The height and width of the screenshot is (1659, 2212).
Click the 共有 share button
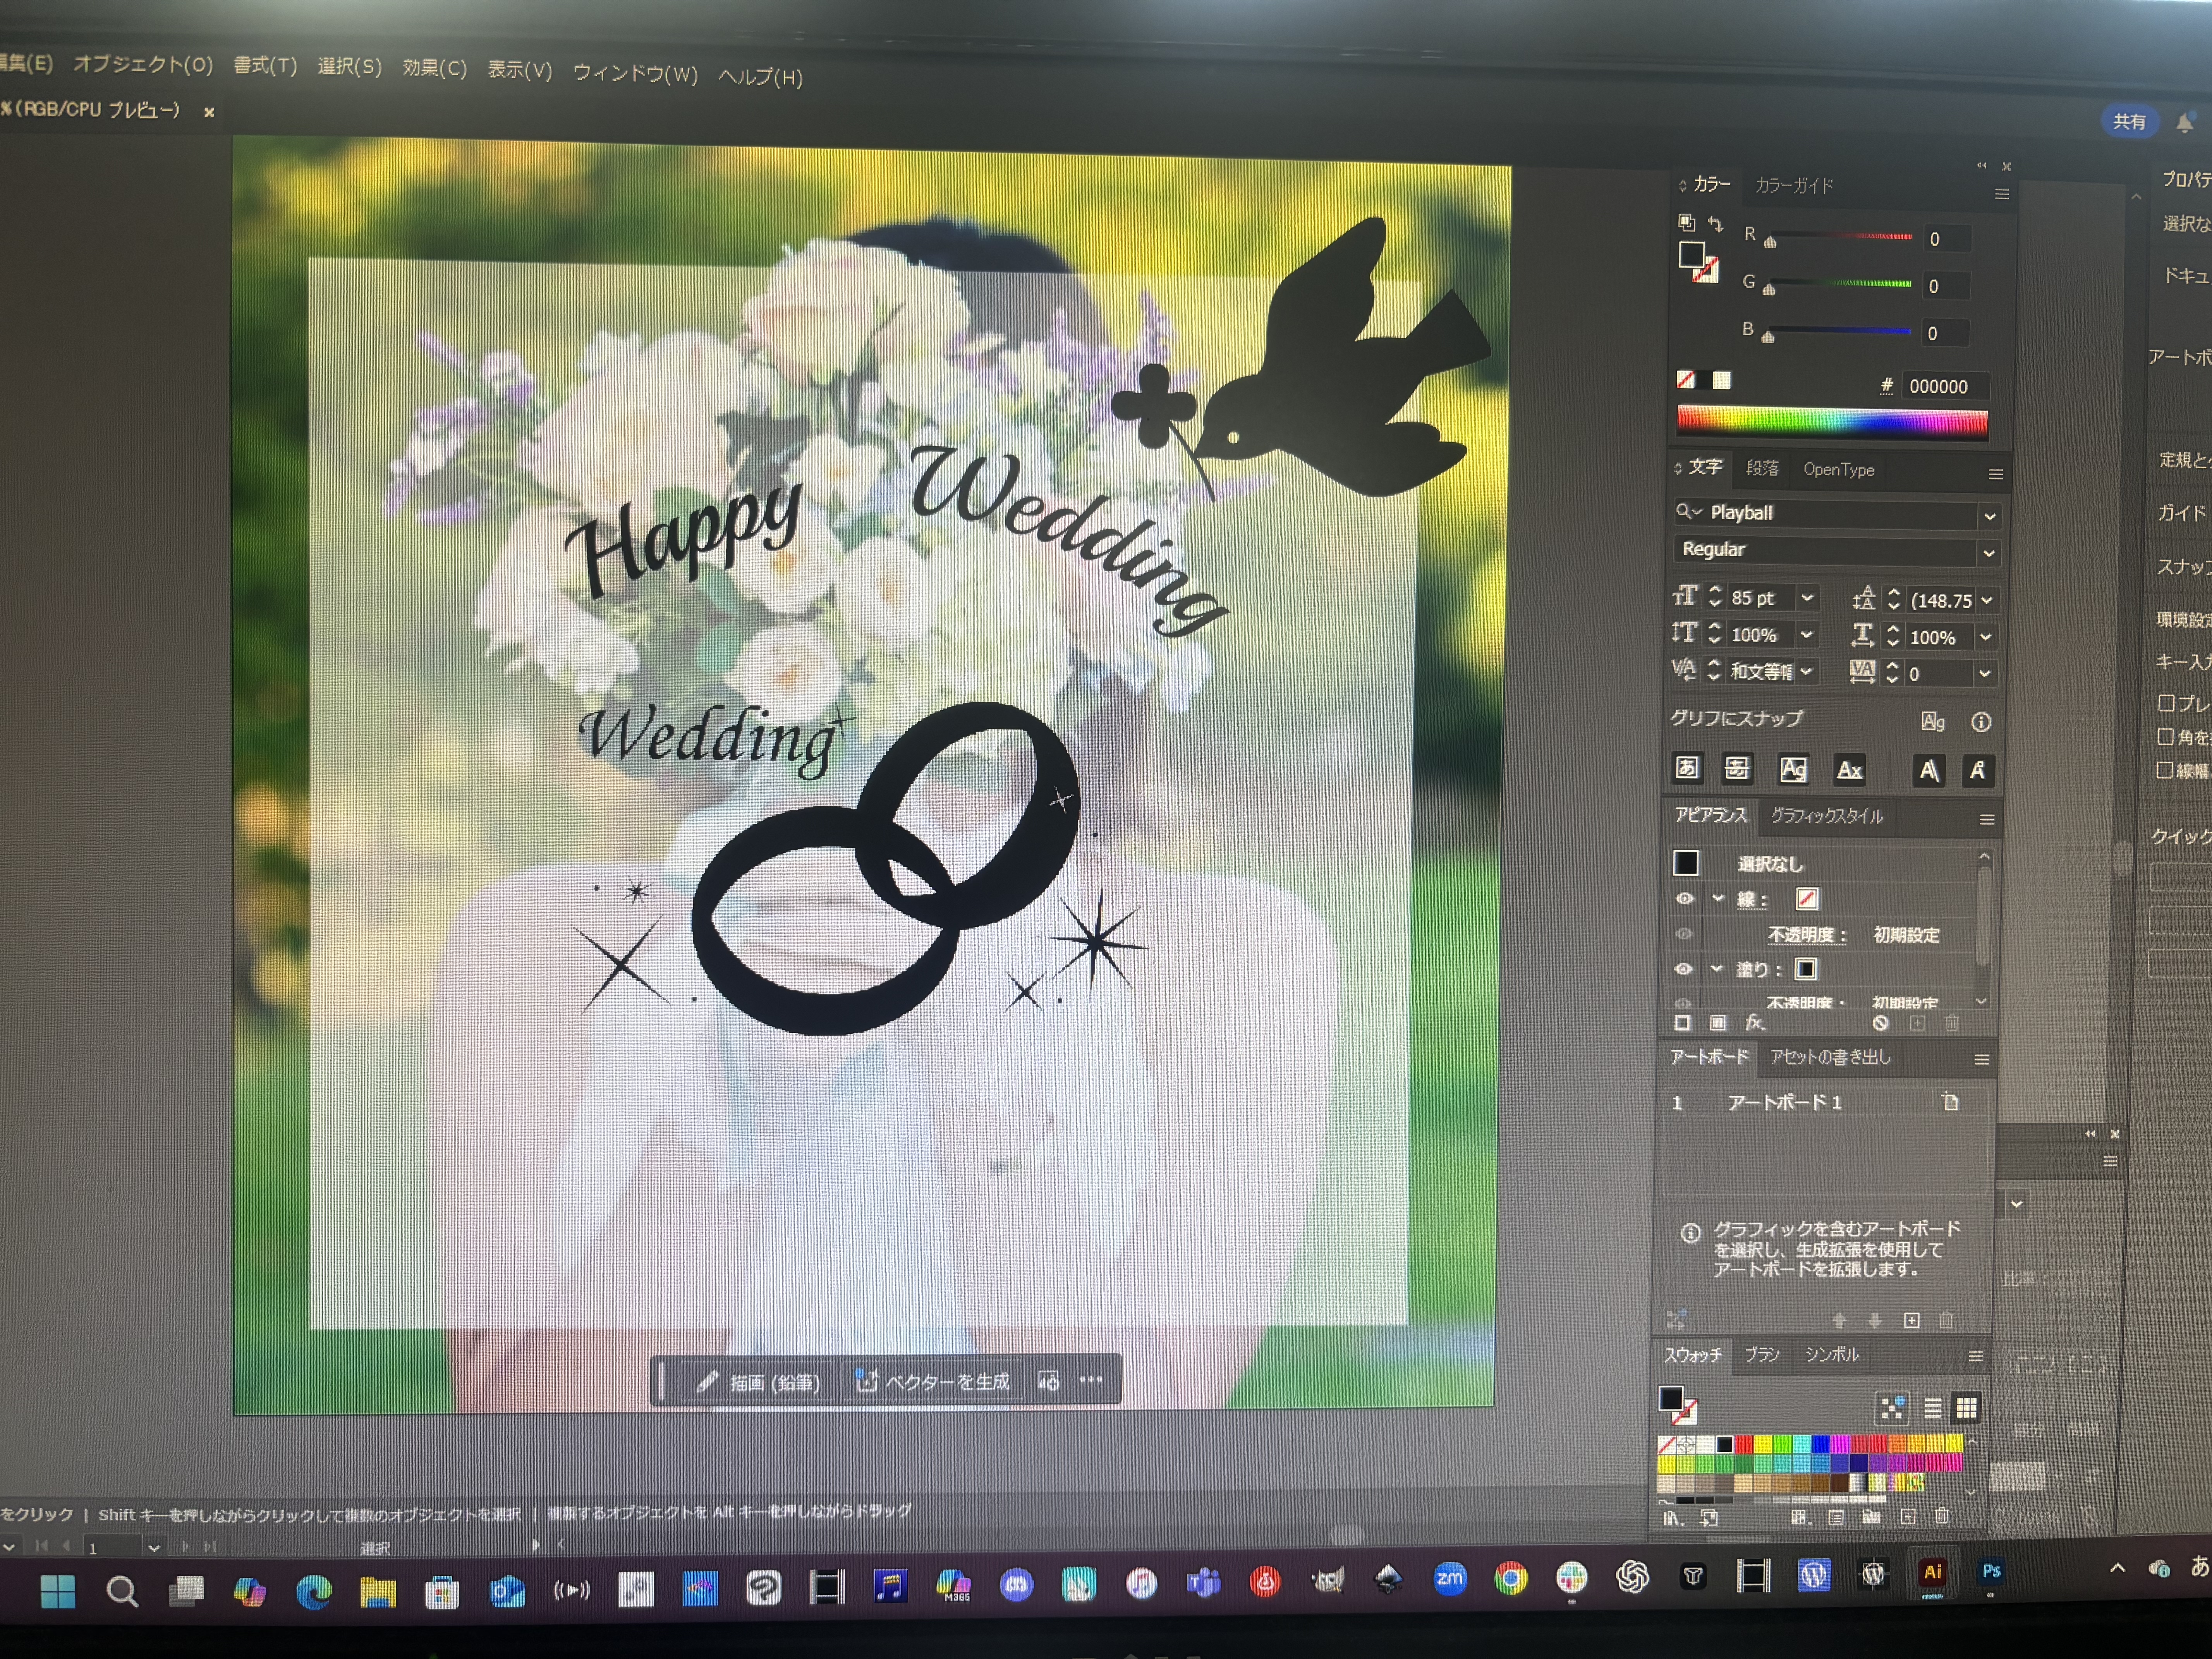point(2129,121)
